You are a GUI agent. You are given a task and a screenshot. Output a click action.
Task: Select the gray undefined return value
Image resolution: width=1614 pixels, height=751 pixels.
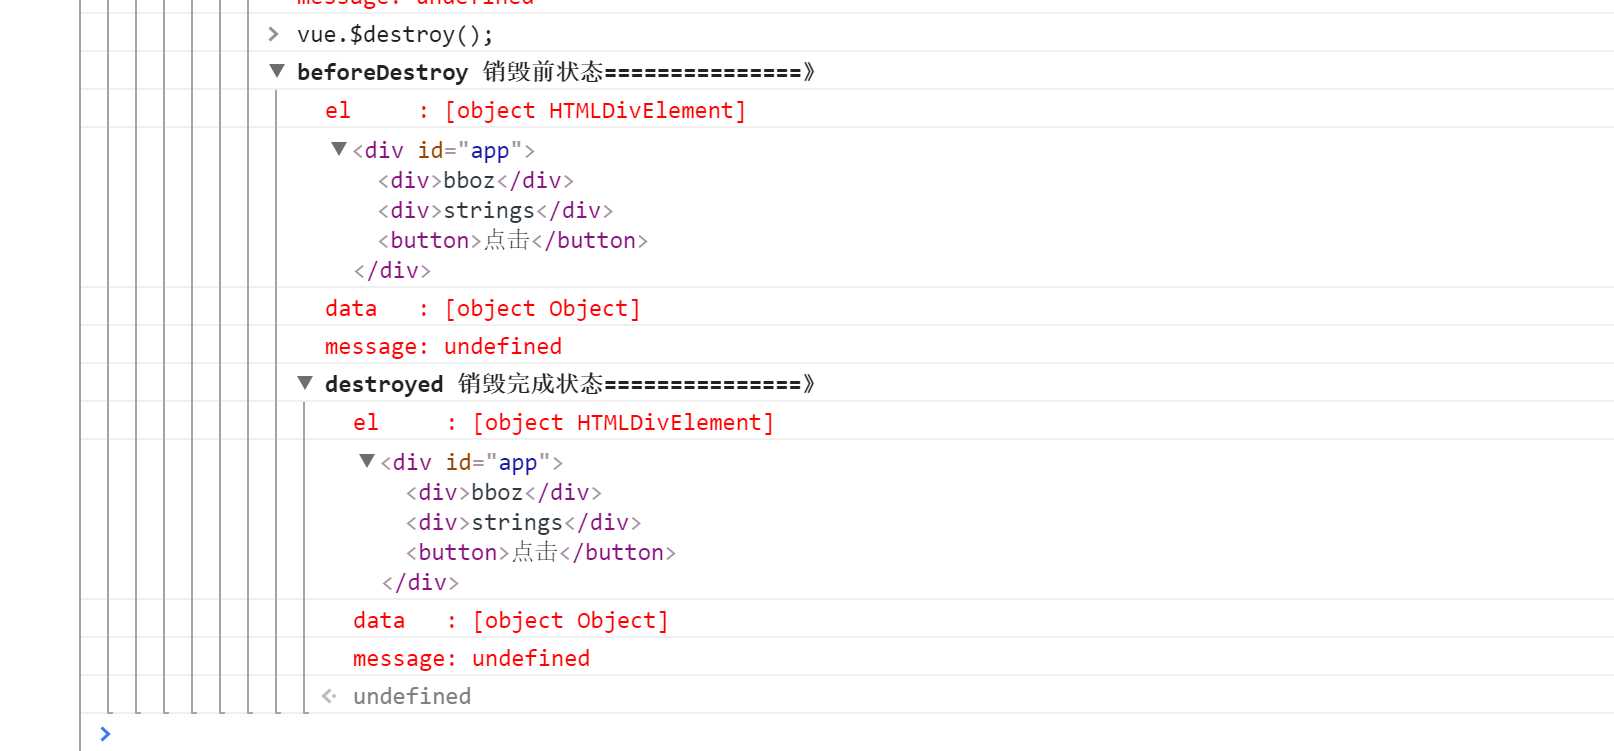click(412, 696)
